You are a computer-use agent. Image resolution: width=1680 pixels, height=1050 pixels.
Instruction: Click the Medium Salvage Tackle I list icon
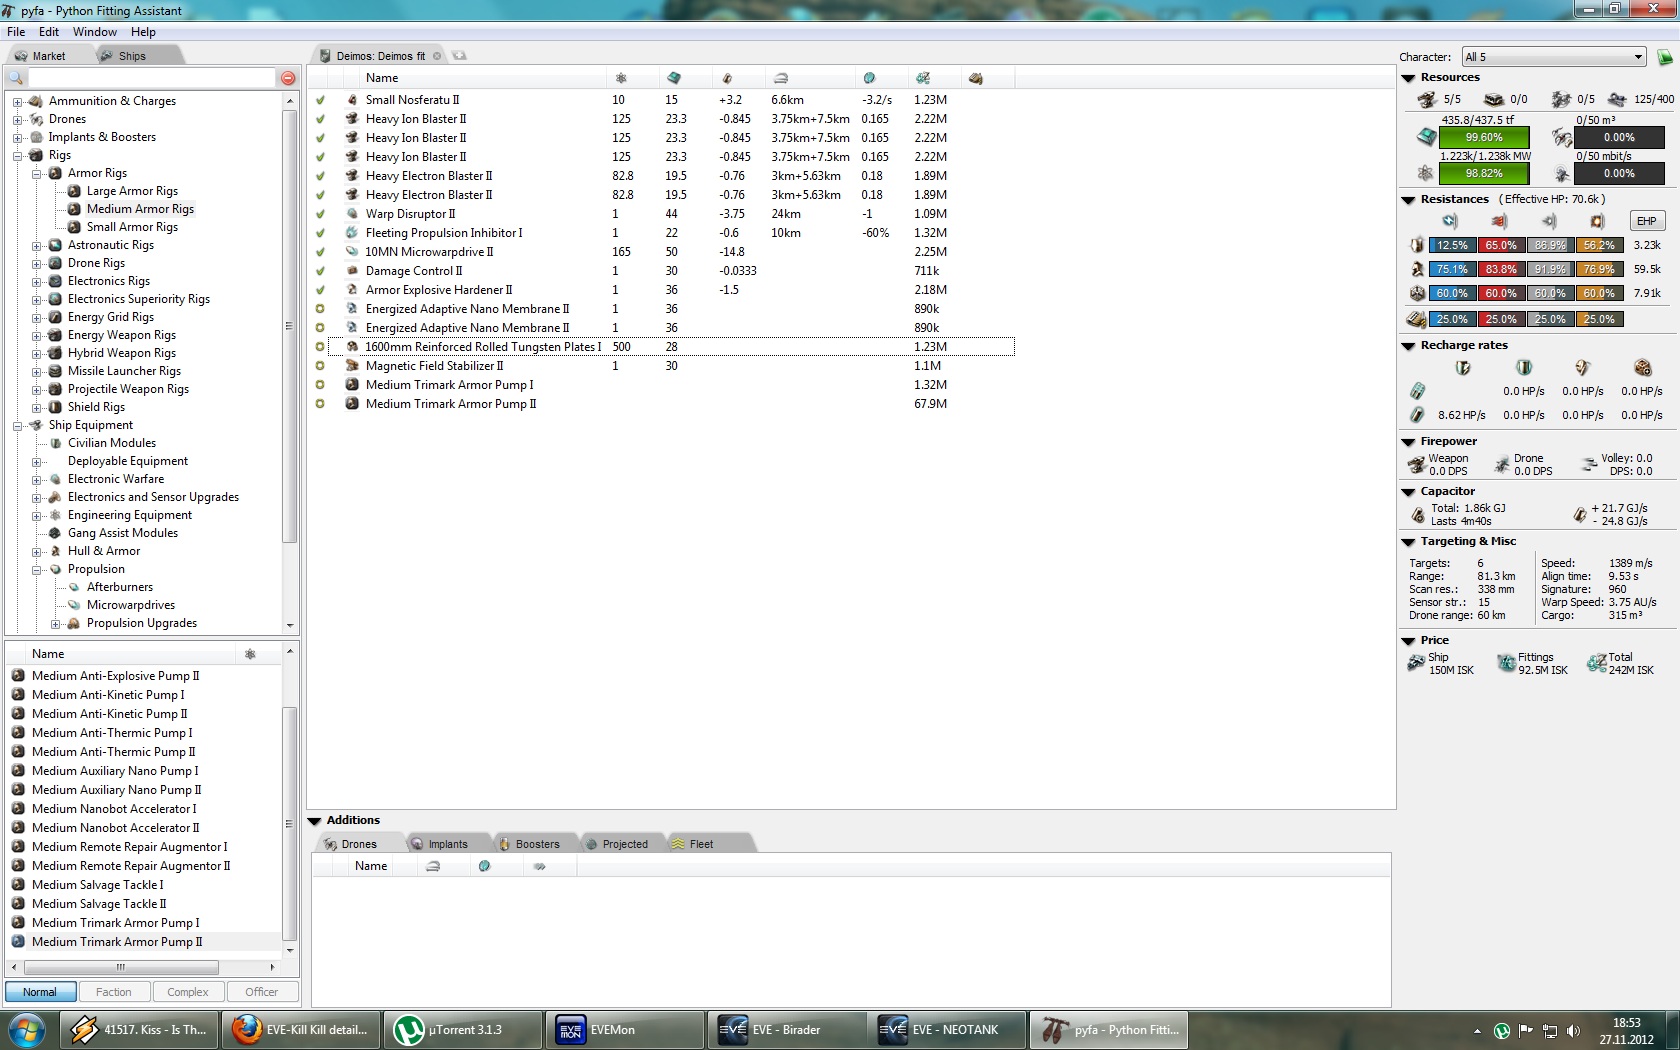[18, 885]
